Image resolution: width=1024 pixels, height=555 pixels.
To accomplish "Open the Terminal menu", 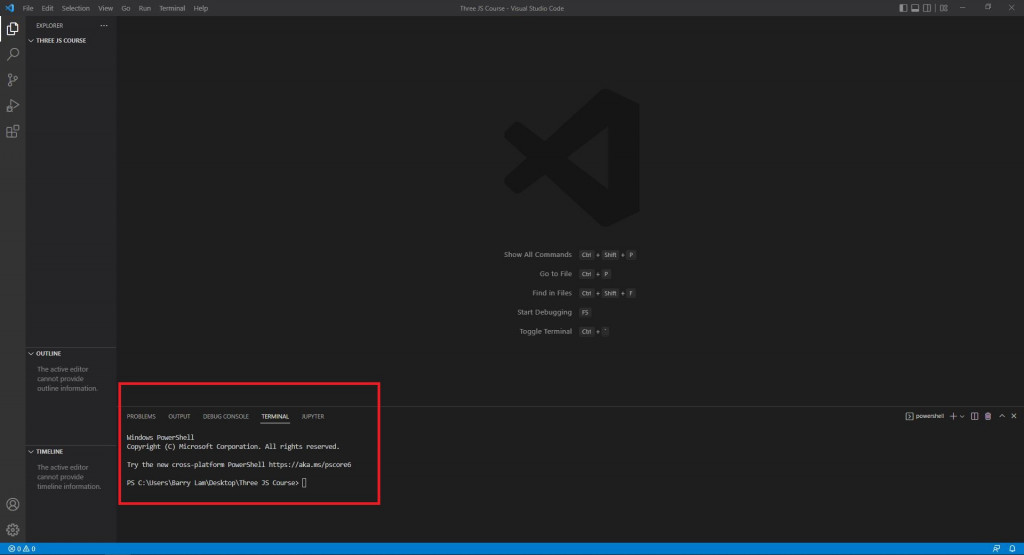I will [172, 8].
